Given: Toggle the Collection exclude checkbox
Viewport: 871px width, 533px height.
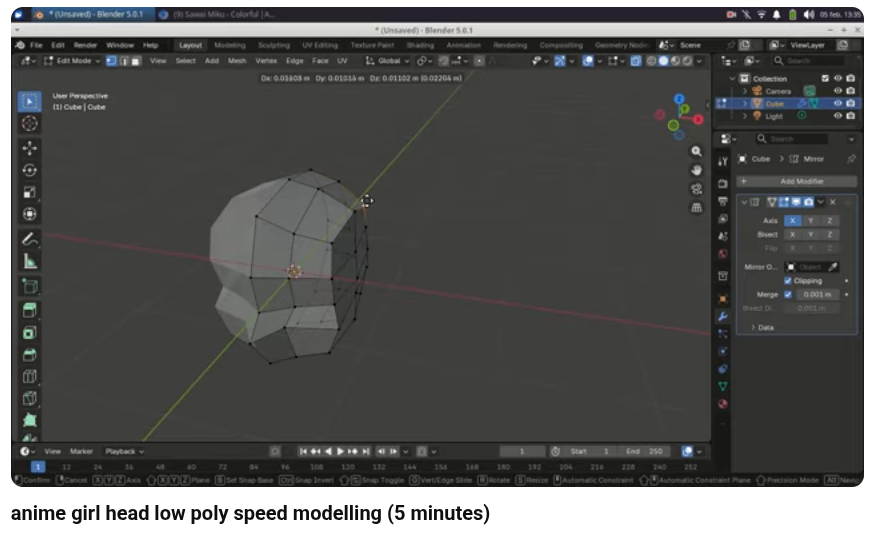Looking at the screenshot, I should coord(825,78).
